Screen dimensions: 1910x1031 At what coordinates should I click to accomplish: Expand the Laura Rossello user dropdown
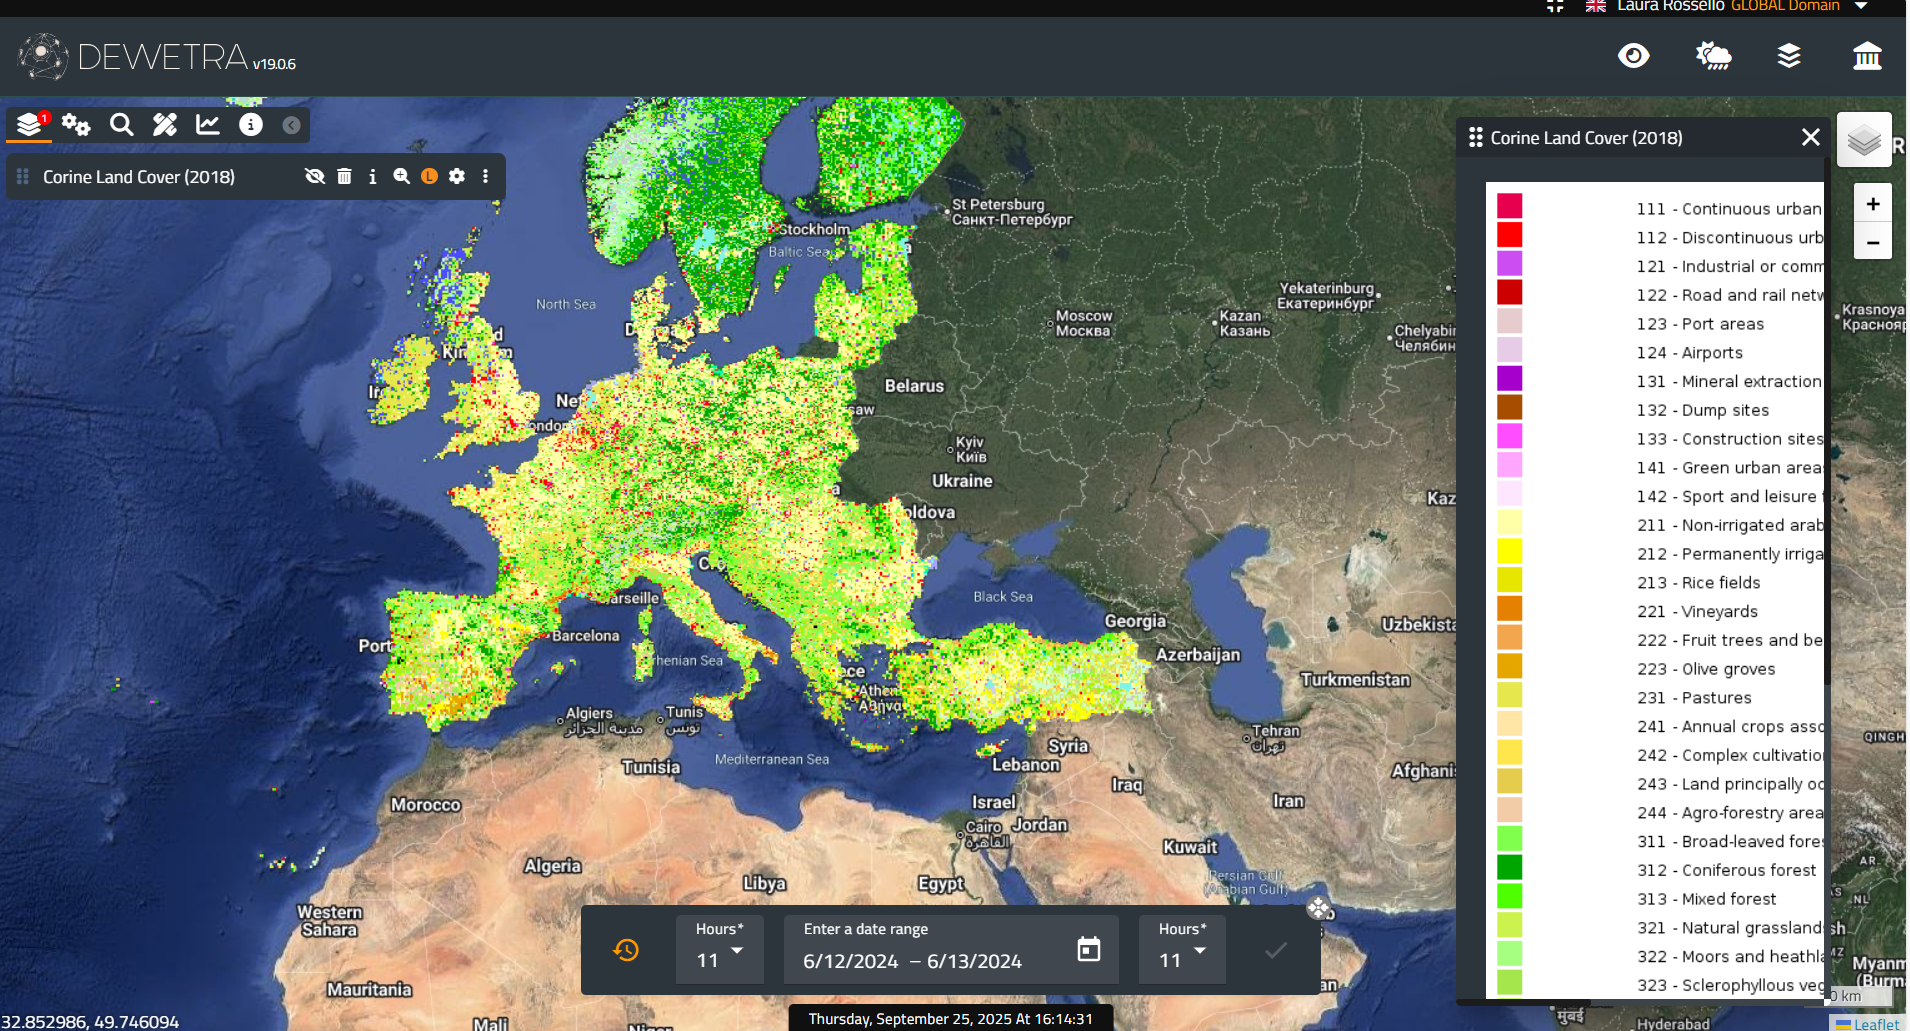tap(1861, 6)
